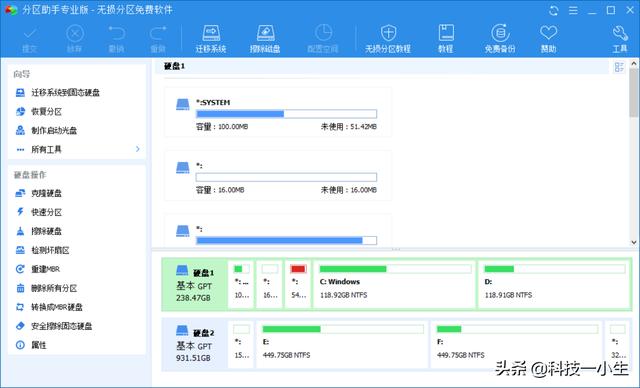Select the C: Windows 118.92GB partition
Screen dimensions: 640x388
click(395, 285)
